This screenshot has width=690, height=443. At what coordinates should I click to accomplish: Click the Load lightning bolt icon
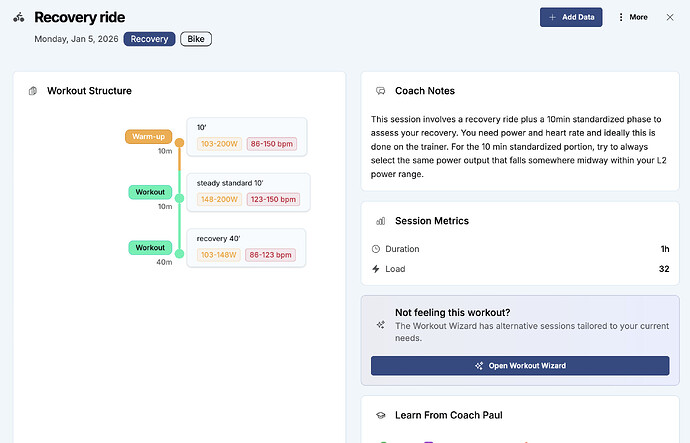coord(376,269)
